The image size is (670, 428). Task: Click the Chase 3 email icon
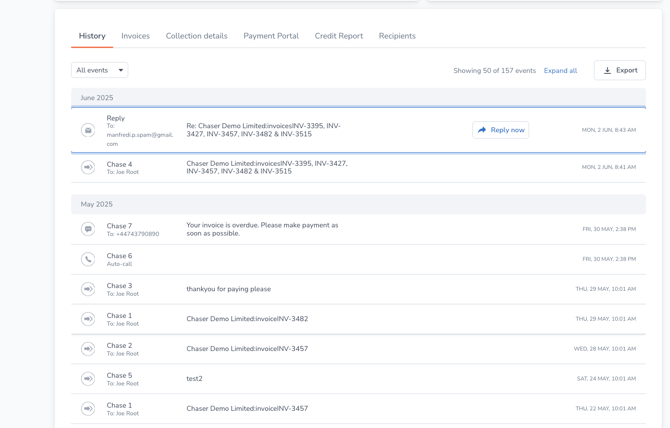(88, 289)
